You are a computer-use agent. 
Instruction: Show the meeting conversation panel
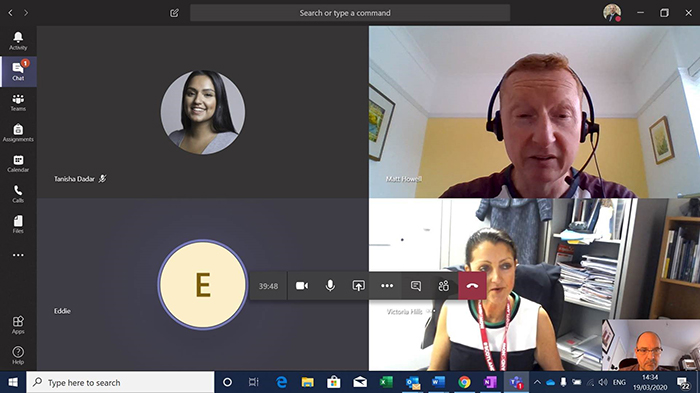pyautogui.click(x=416, y=286)
